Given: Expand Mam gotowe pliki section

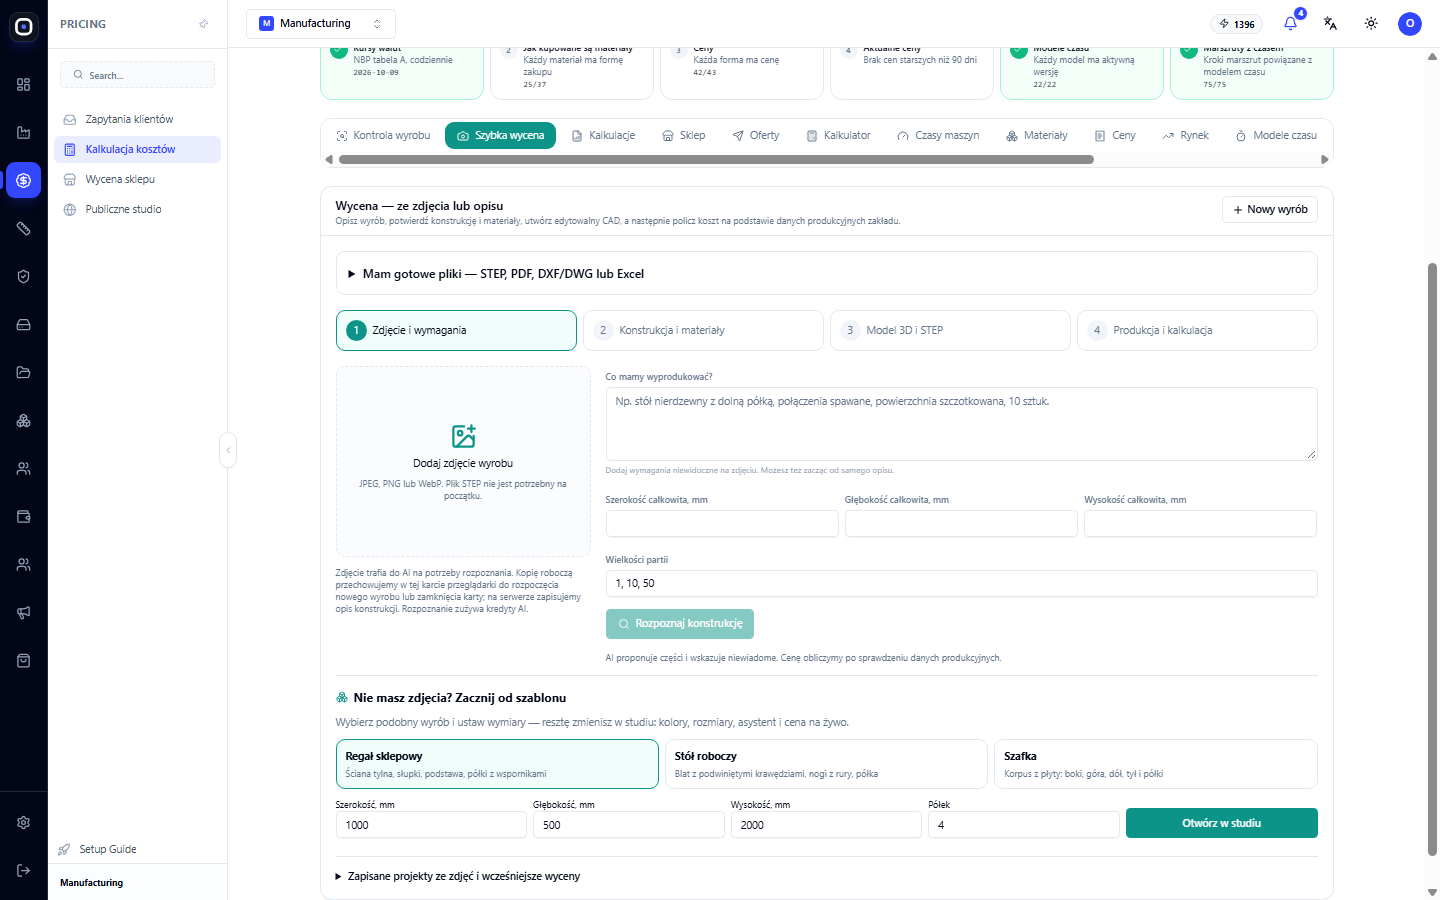Looking at the screenshot, I should [x=826, y=273].
